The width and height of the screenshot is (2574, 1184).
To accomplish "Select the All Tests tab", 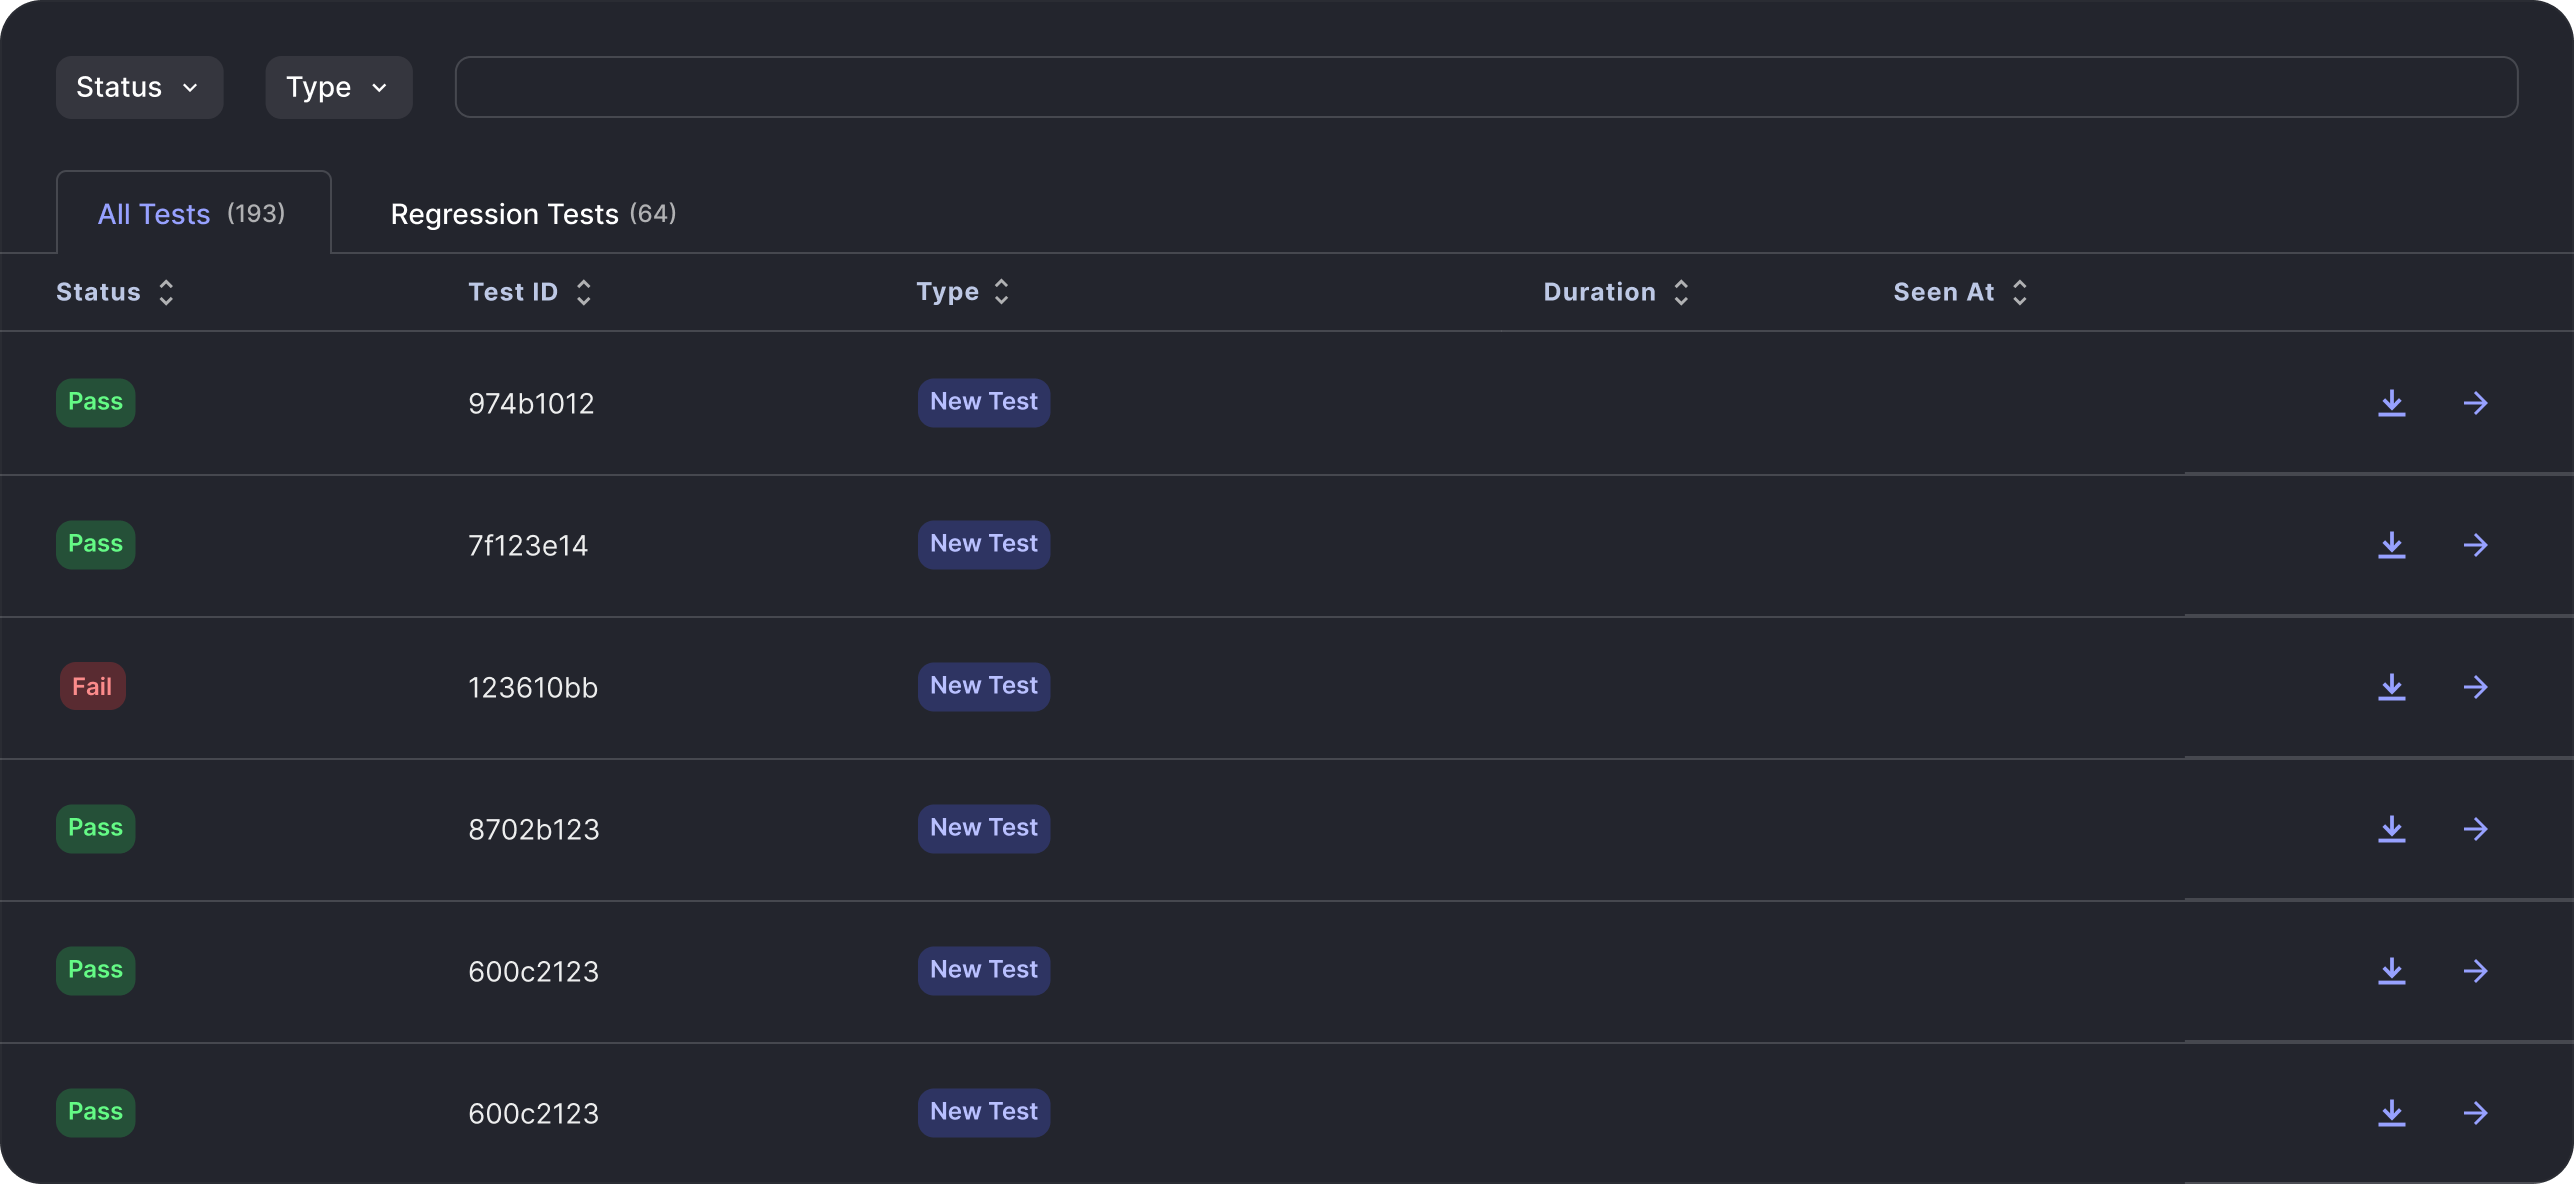I will tap(193, 213).
